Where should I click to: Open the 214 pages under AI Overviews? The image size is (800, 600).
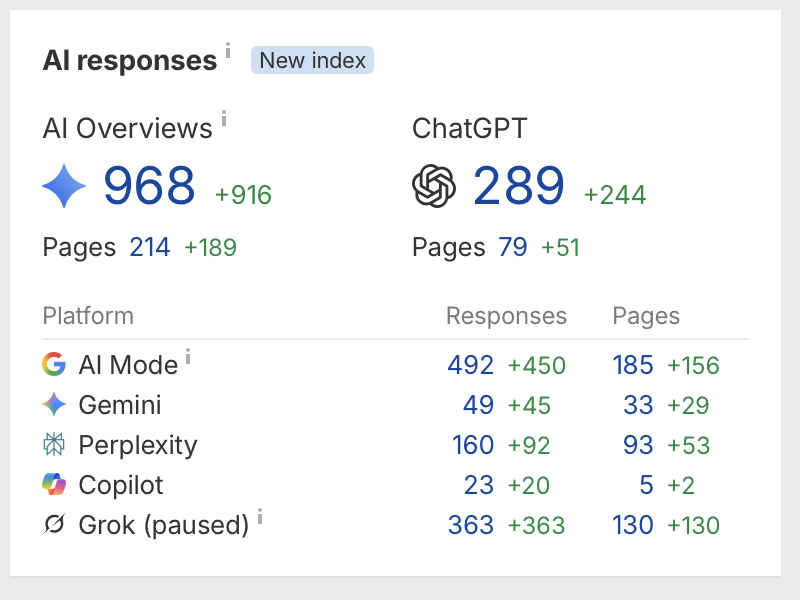pyautogui.click(x=149, y=247)
